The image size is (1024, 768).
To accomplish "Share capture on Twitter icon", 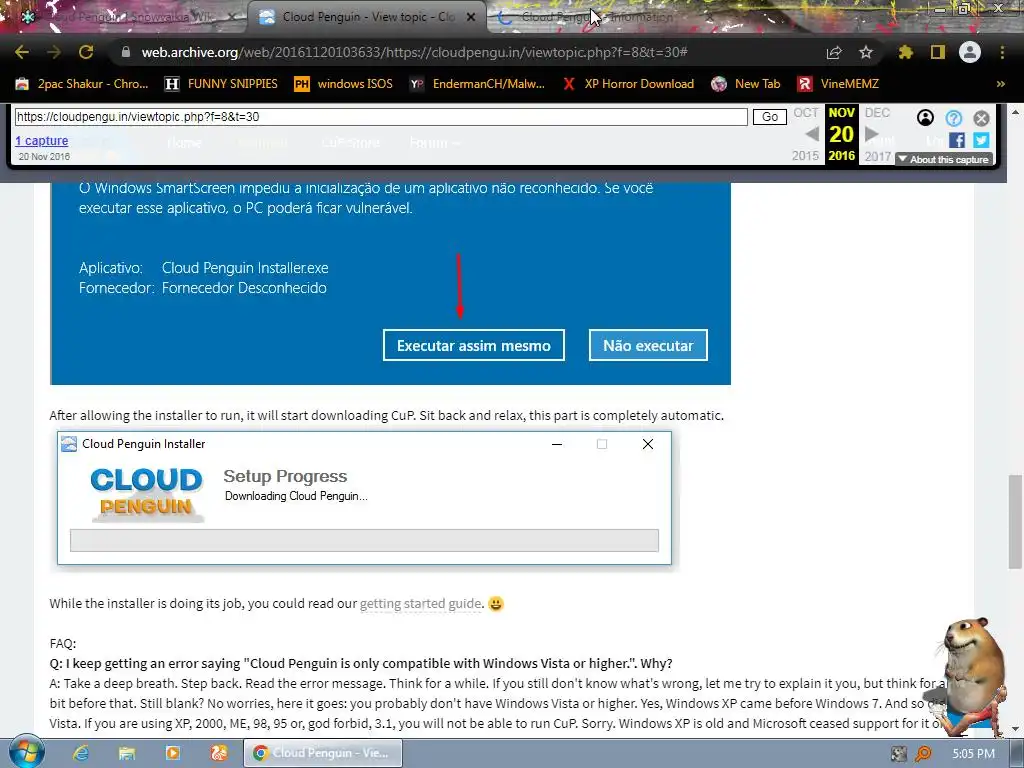I will tap(981, 140).
